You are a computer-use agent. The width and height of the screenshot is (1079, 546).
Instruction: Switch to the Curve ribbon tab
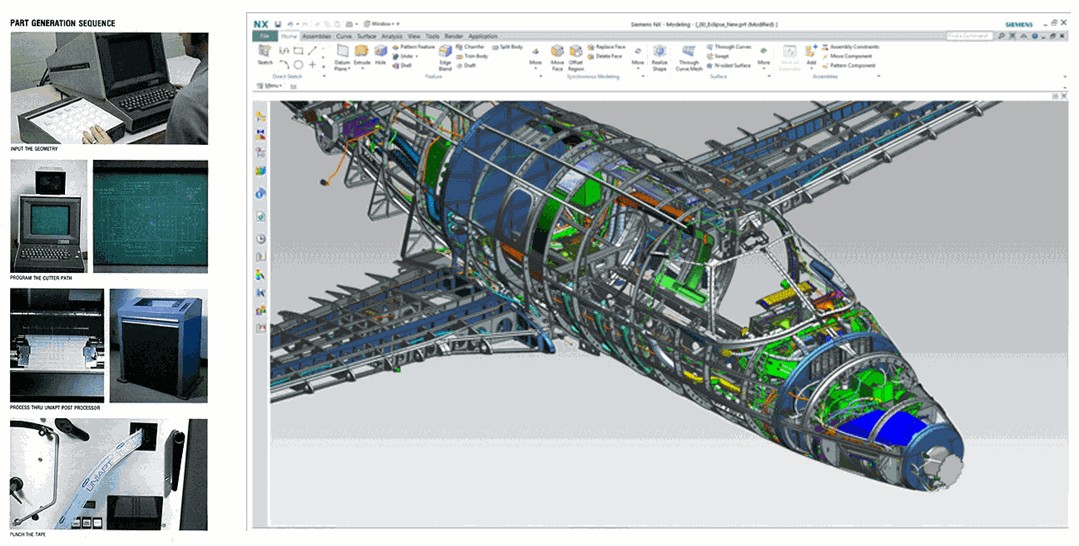pyautogui.click(x=344, y=36)
